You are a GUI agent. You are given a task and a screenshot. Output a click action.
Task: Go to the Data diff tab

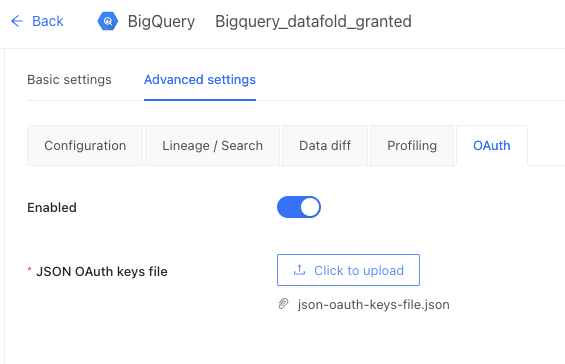point(325,146)
